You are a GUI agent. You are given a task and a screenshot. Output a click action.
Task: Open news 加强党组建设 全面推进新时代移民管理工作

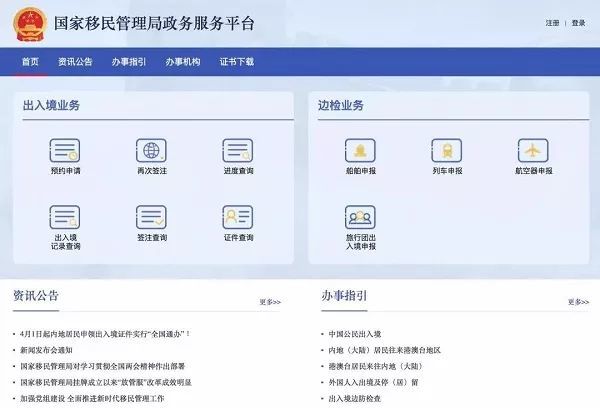pos(92,398)
